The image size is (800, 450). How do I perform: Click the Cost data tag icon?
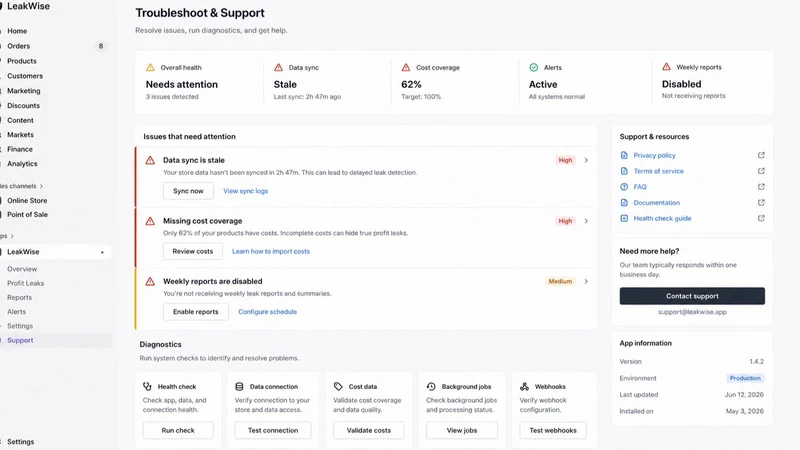[x=338, y=387]
